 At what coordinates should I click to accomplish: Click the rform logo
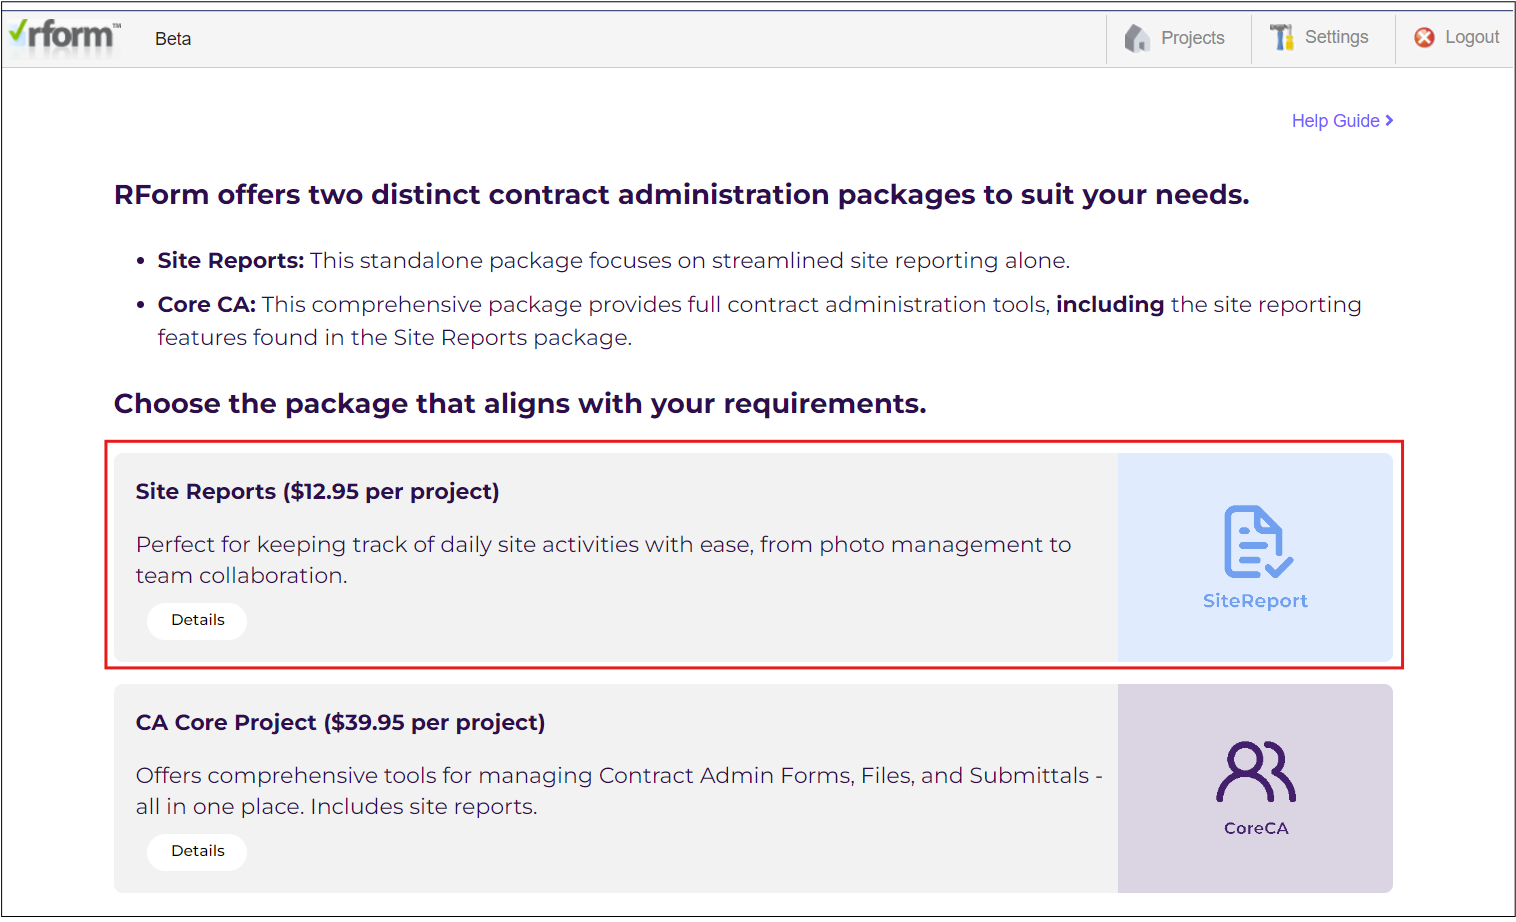(64, 36)
